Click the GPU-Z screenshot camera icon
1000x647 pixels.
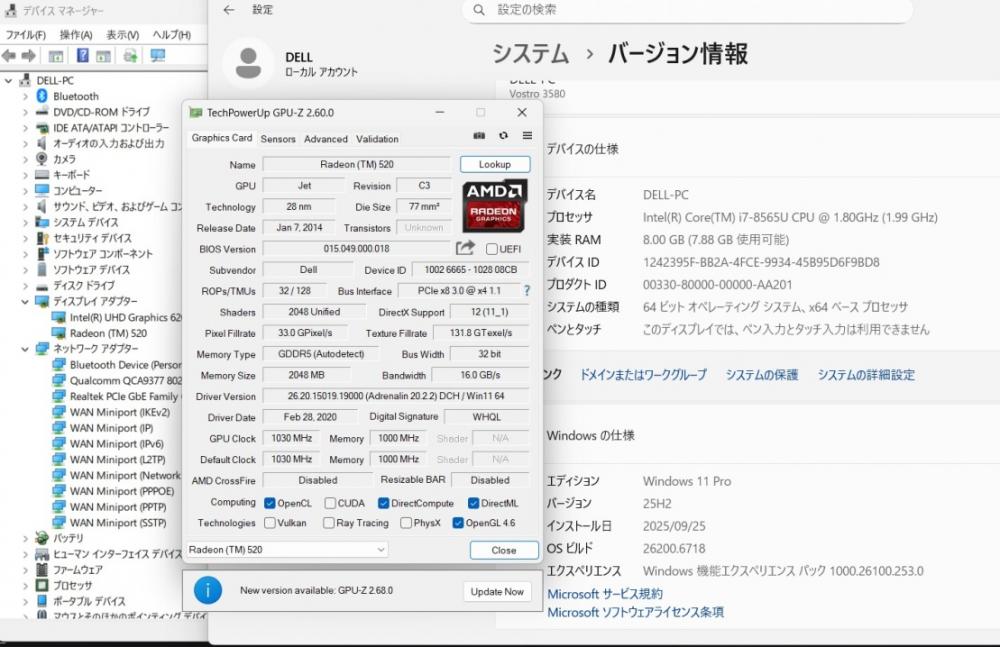click(479, 136)
